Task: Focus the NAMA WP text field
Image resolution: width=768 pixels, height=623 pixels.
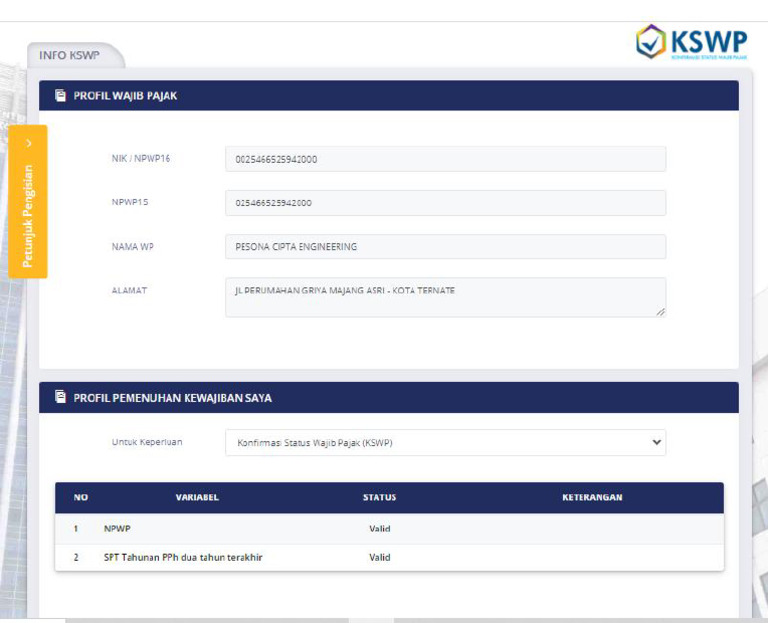Action: [x=445, y=246]
